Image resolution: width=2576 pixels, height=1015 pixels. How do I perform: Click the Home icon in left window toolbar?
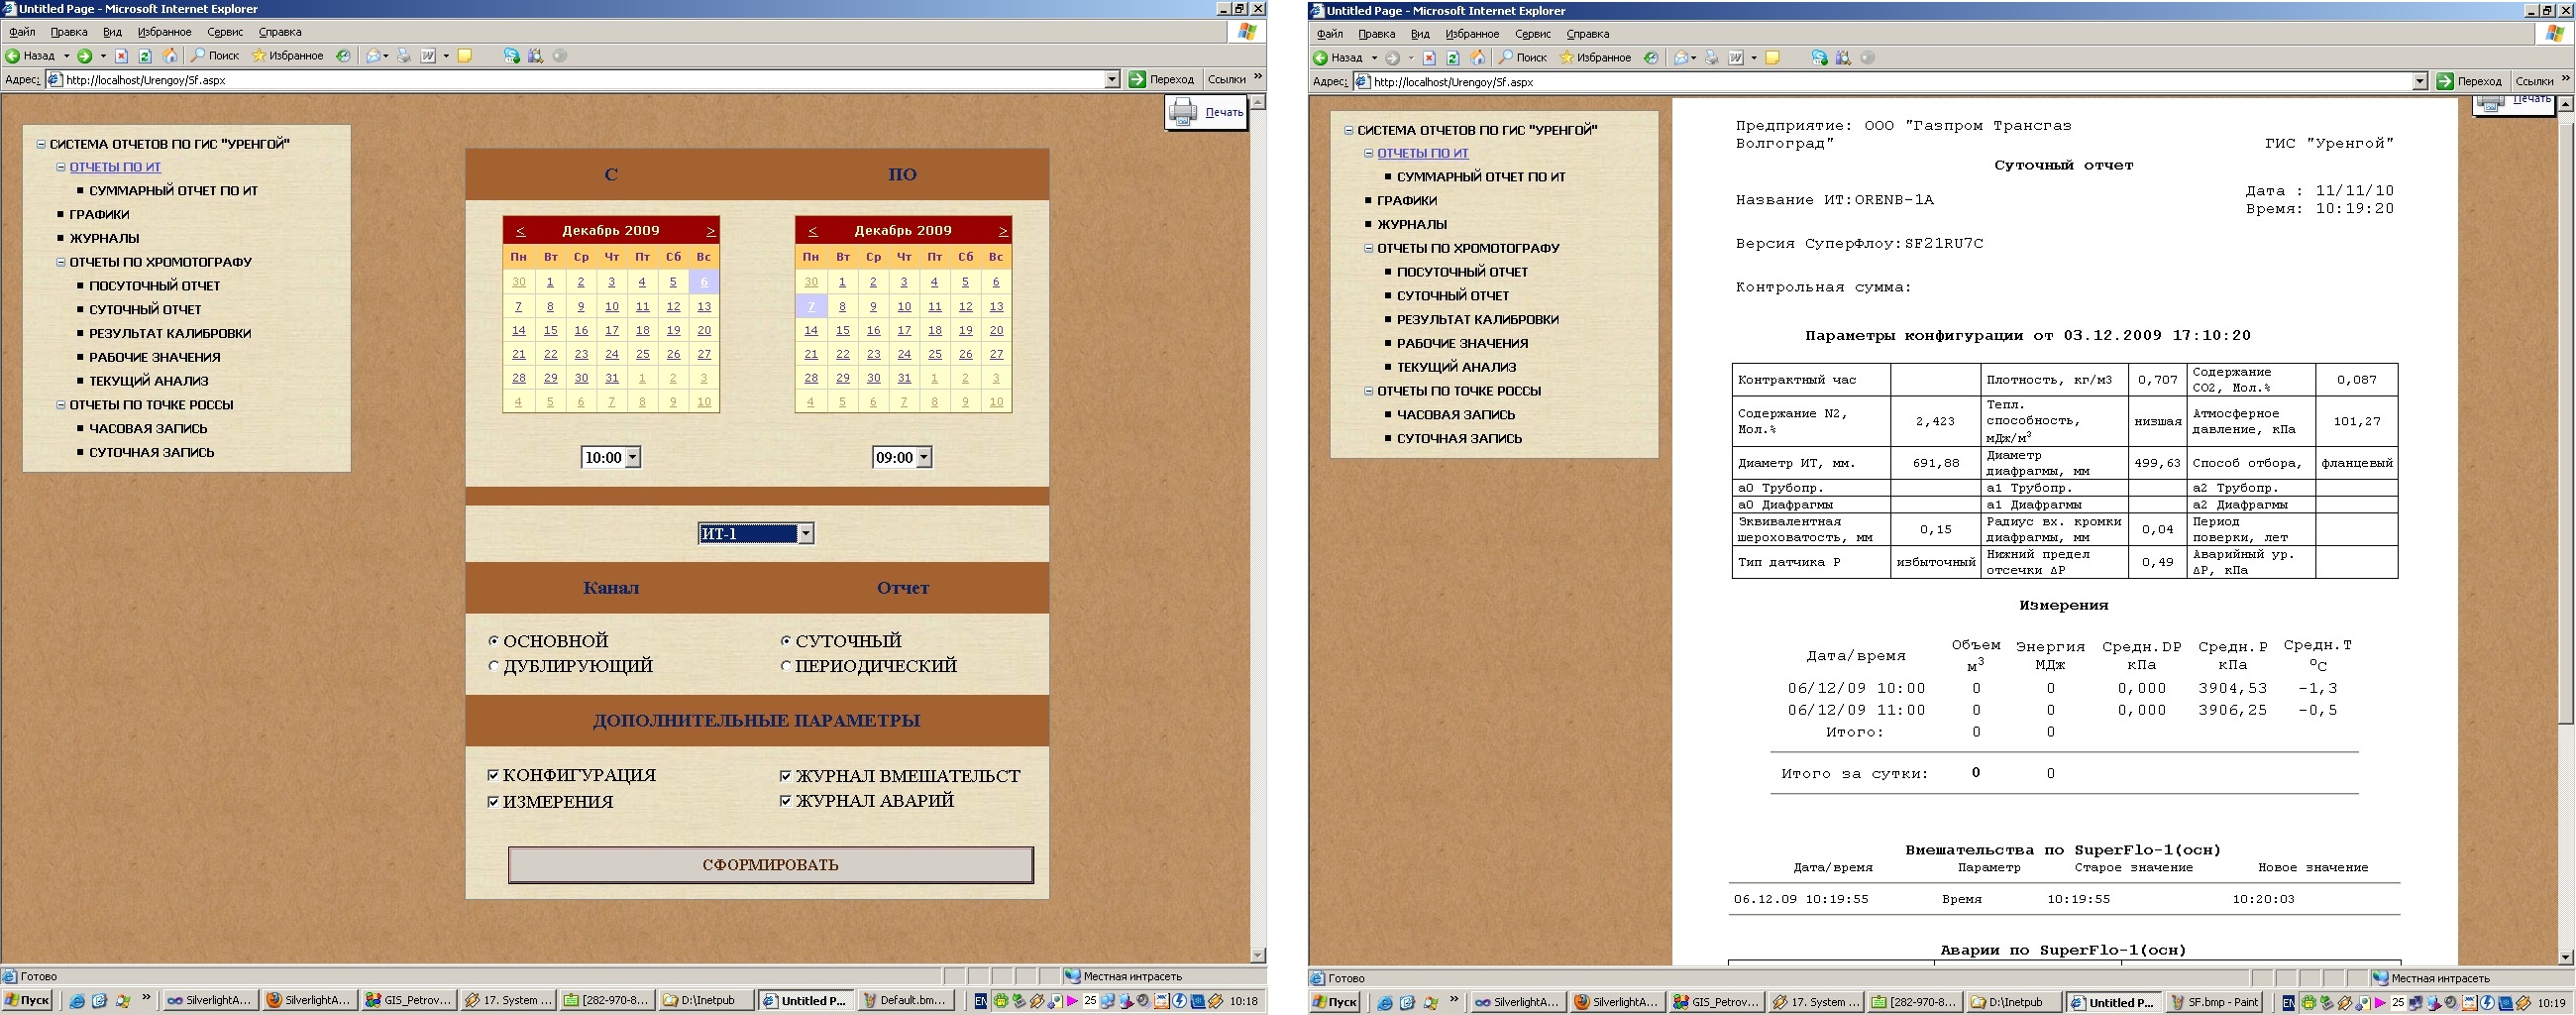click(170, 56)
